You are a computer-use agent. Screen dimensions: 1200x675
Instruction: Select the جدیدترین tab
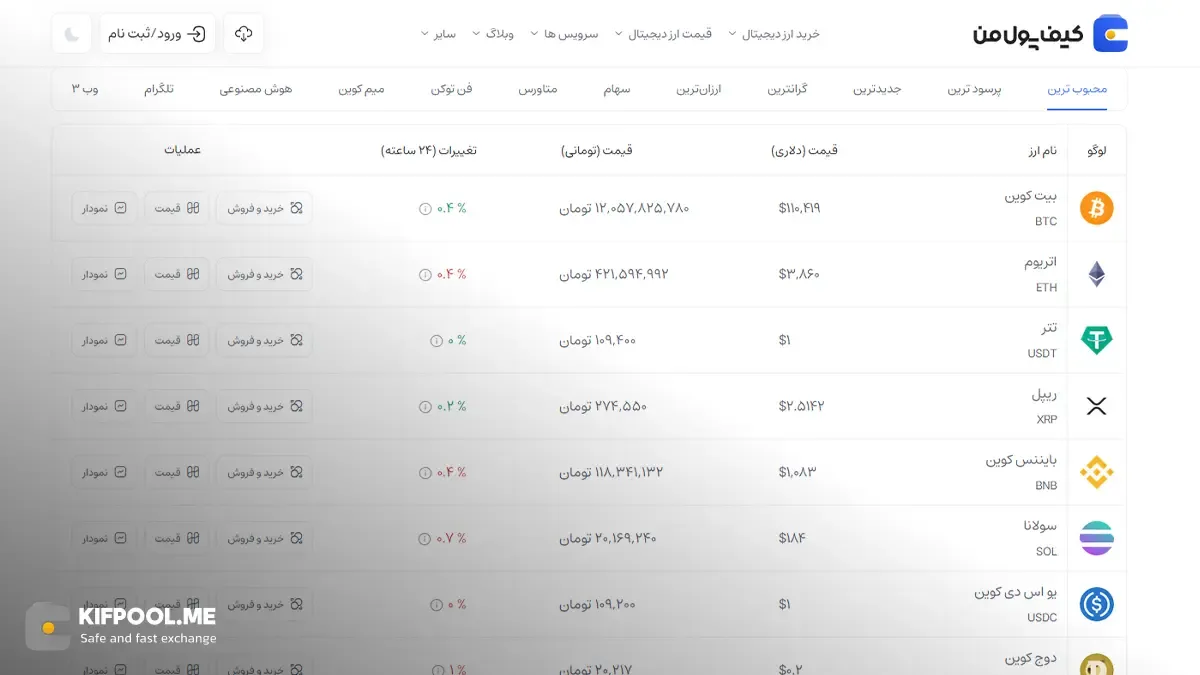pos(877,89)
